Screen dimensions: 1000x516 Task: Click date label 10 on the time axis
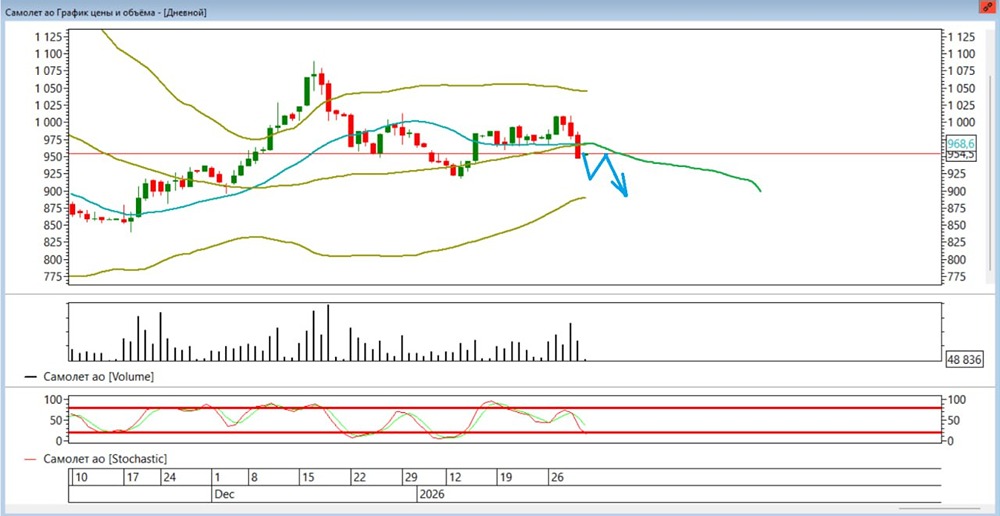coord(81,478)
